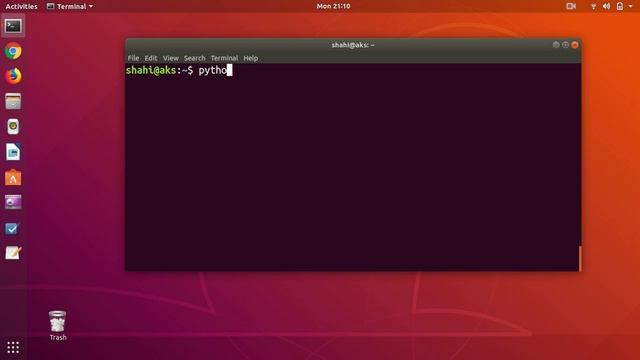Click the typed 'pytho' command text
The image size is (640, 360).
pos(213,71)
